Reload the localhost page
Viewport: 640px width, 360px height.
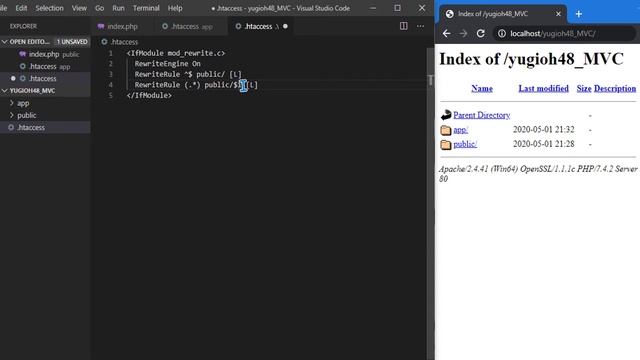(x=480, y=33)
